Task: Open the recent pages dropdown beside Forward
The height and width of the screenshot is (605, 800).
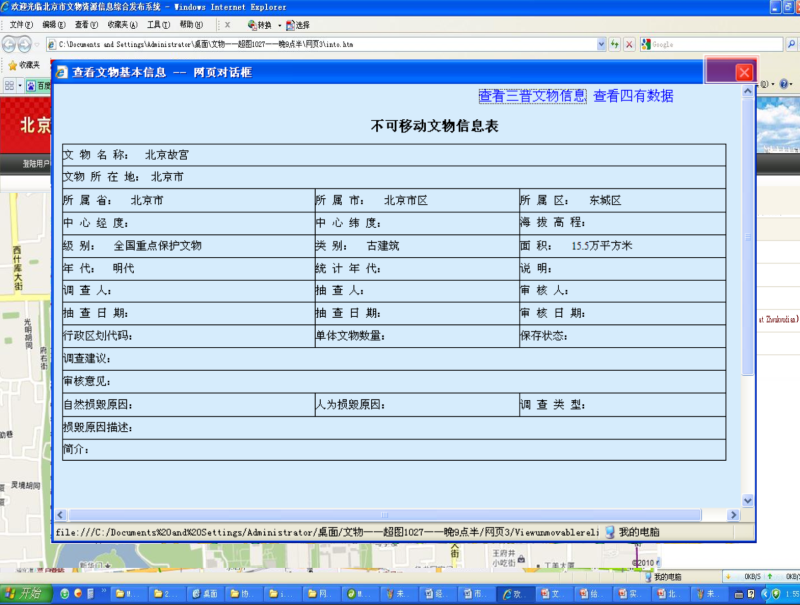Action: [x=37, y=45]
